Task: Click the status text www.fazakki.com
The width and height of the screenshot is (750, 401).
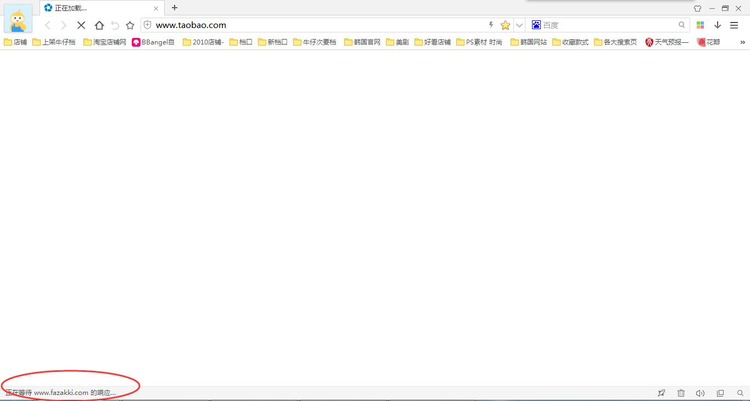Action: click(x=61, y=393)
